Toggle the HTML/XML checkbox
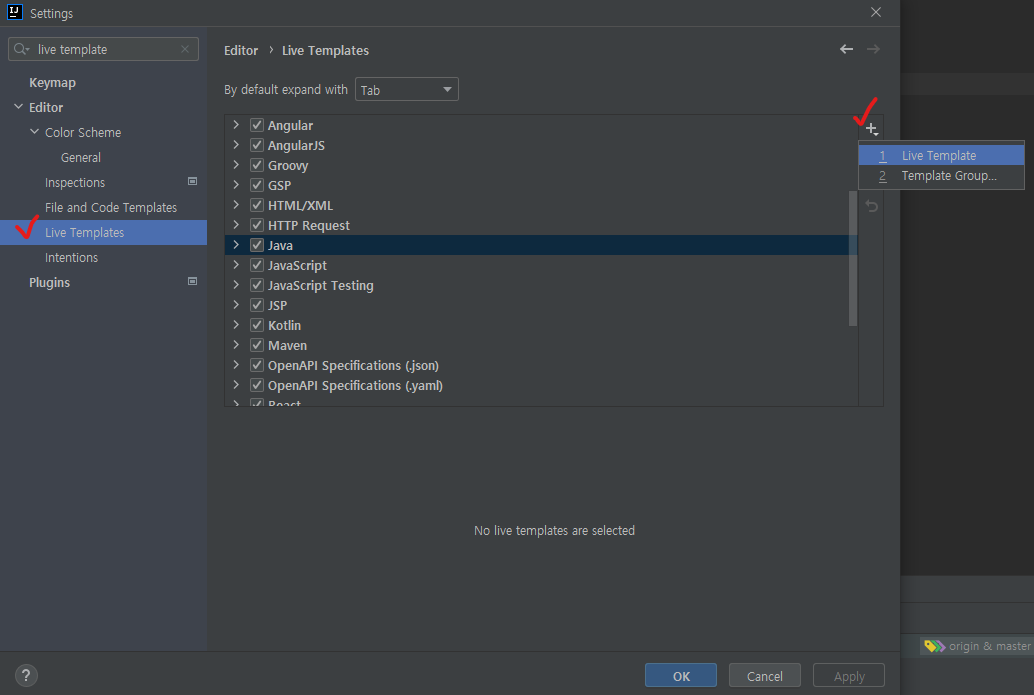 click(257, 205)
